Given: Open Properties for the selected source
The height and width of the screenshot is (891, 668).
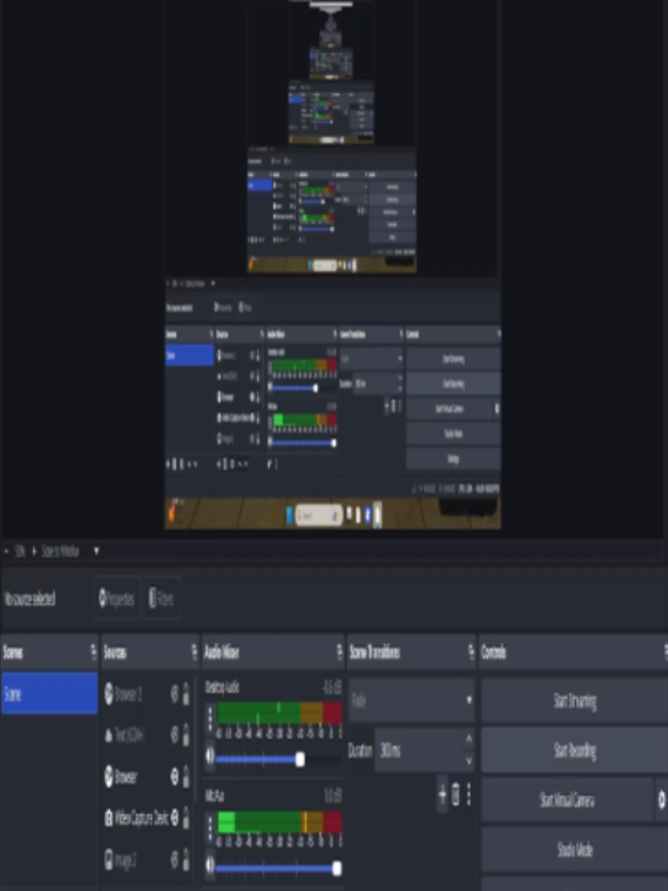Looking at the screenshot, I should pyautogui.click(x=116, y=598).
